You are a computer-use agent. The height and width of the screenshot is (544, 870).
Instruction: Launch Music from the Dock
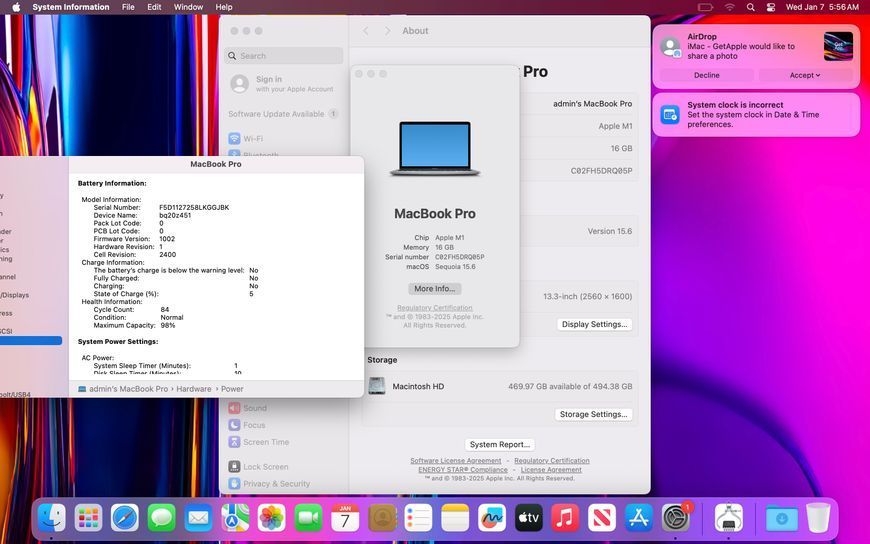point(565,518)
